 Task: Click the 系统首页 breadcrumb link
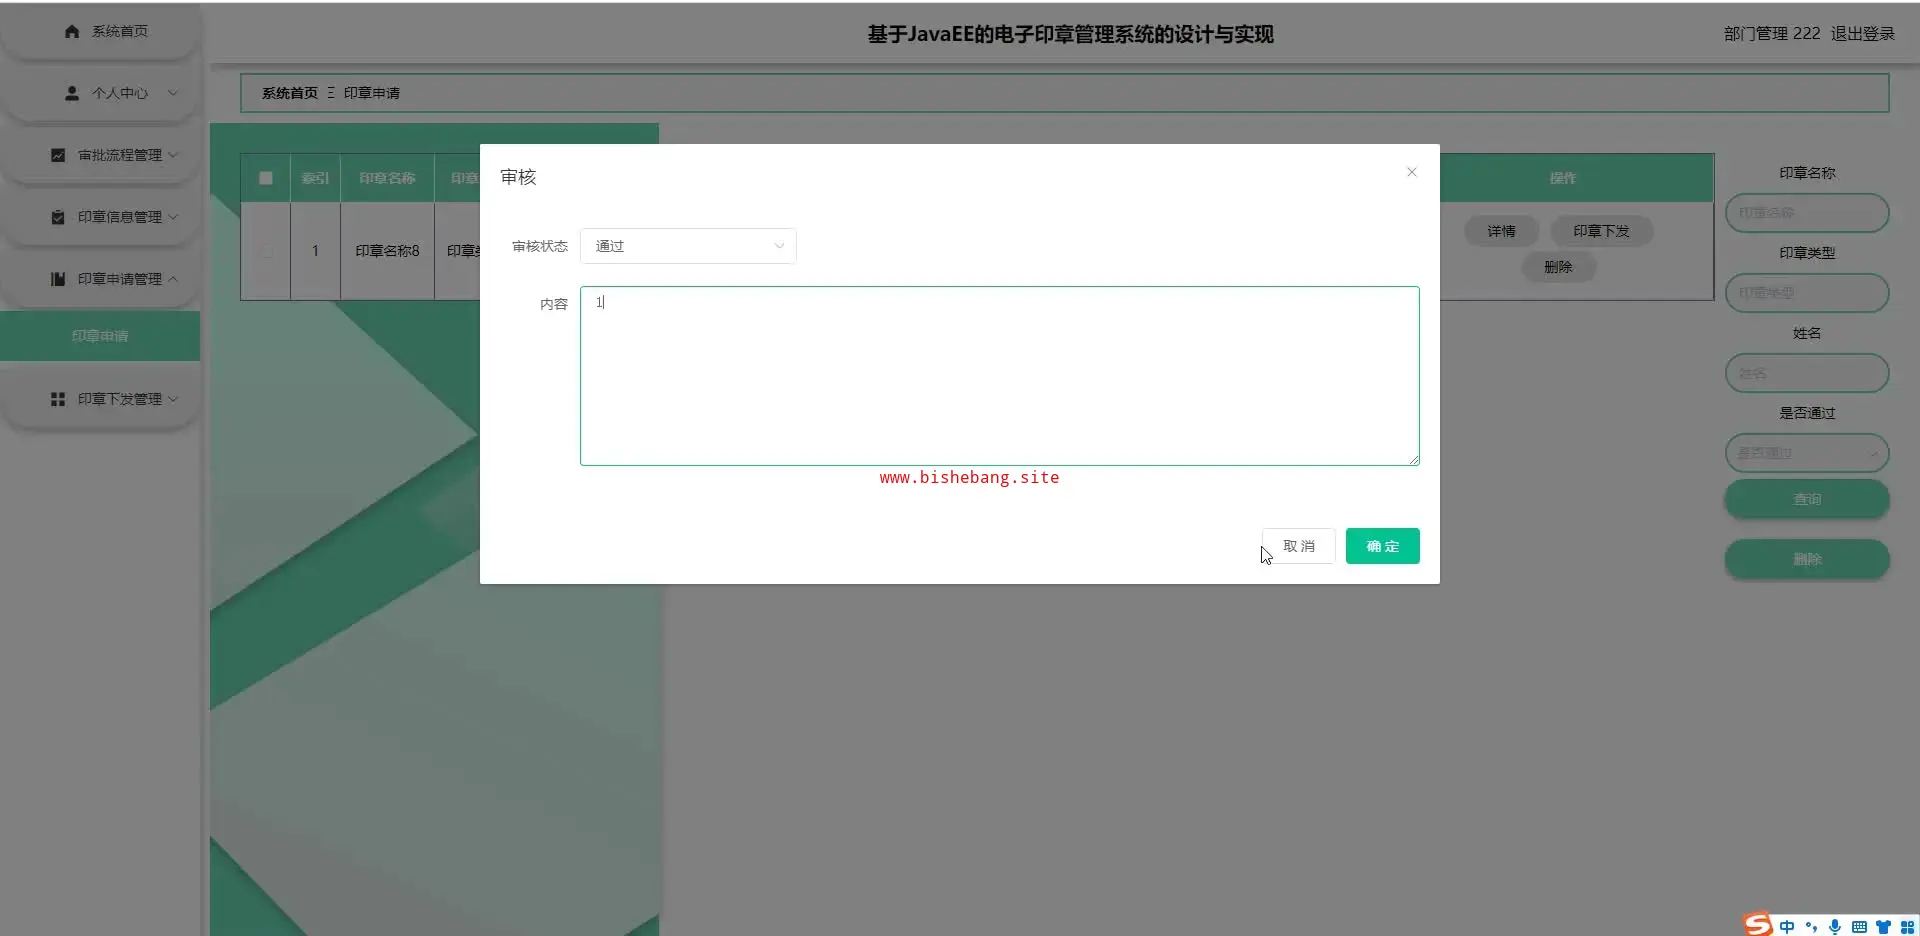pos(290,93)
